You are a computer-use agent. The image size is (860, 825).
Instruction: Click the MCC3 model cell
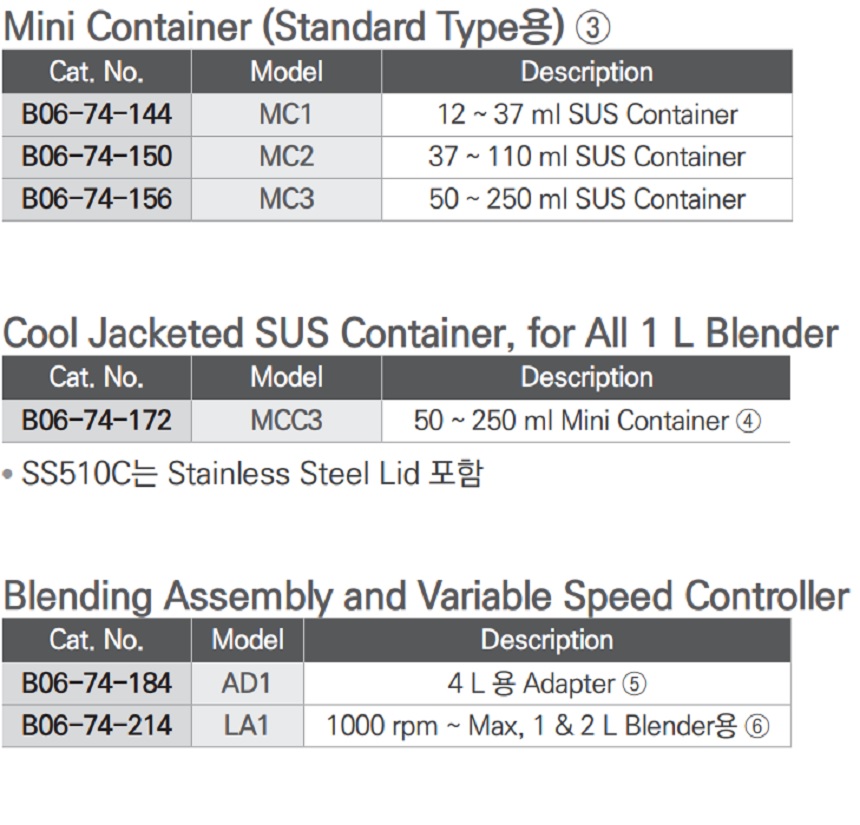[x=286, y=421]
